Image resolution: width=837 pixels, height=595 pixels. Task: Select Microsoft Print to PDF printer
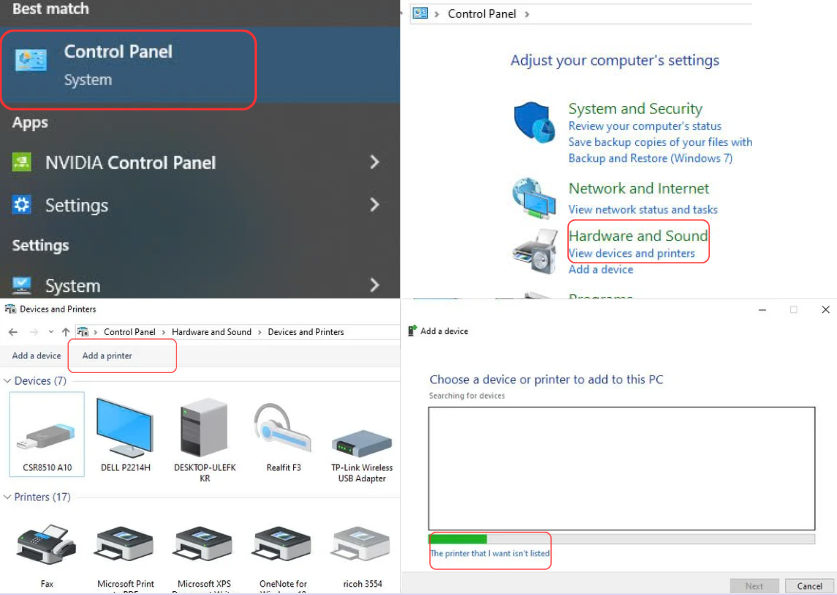(x=125, y=558)
